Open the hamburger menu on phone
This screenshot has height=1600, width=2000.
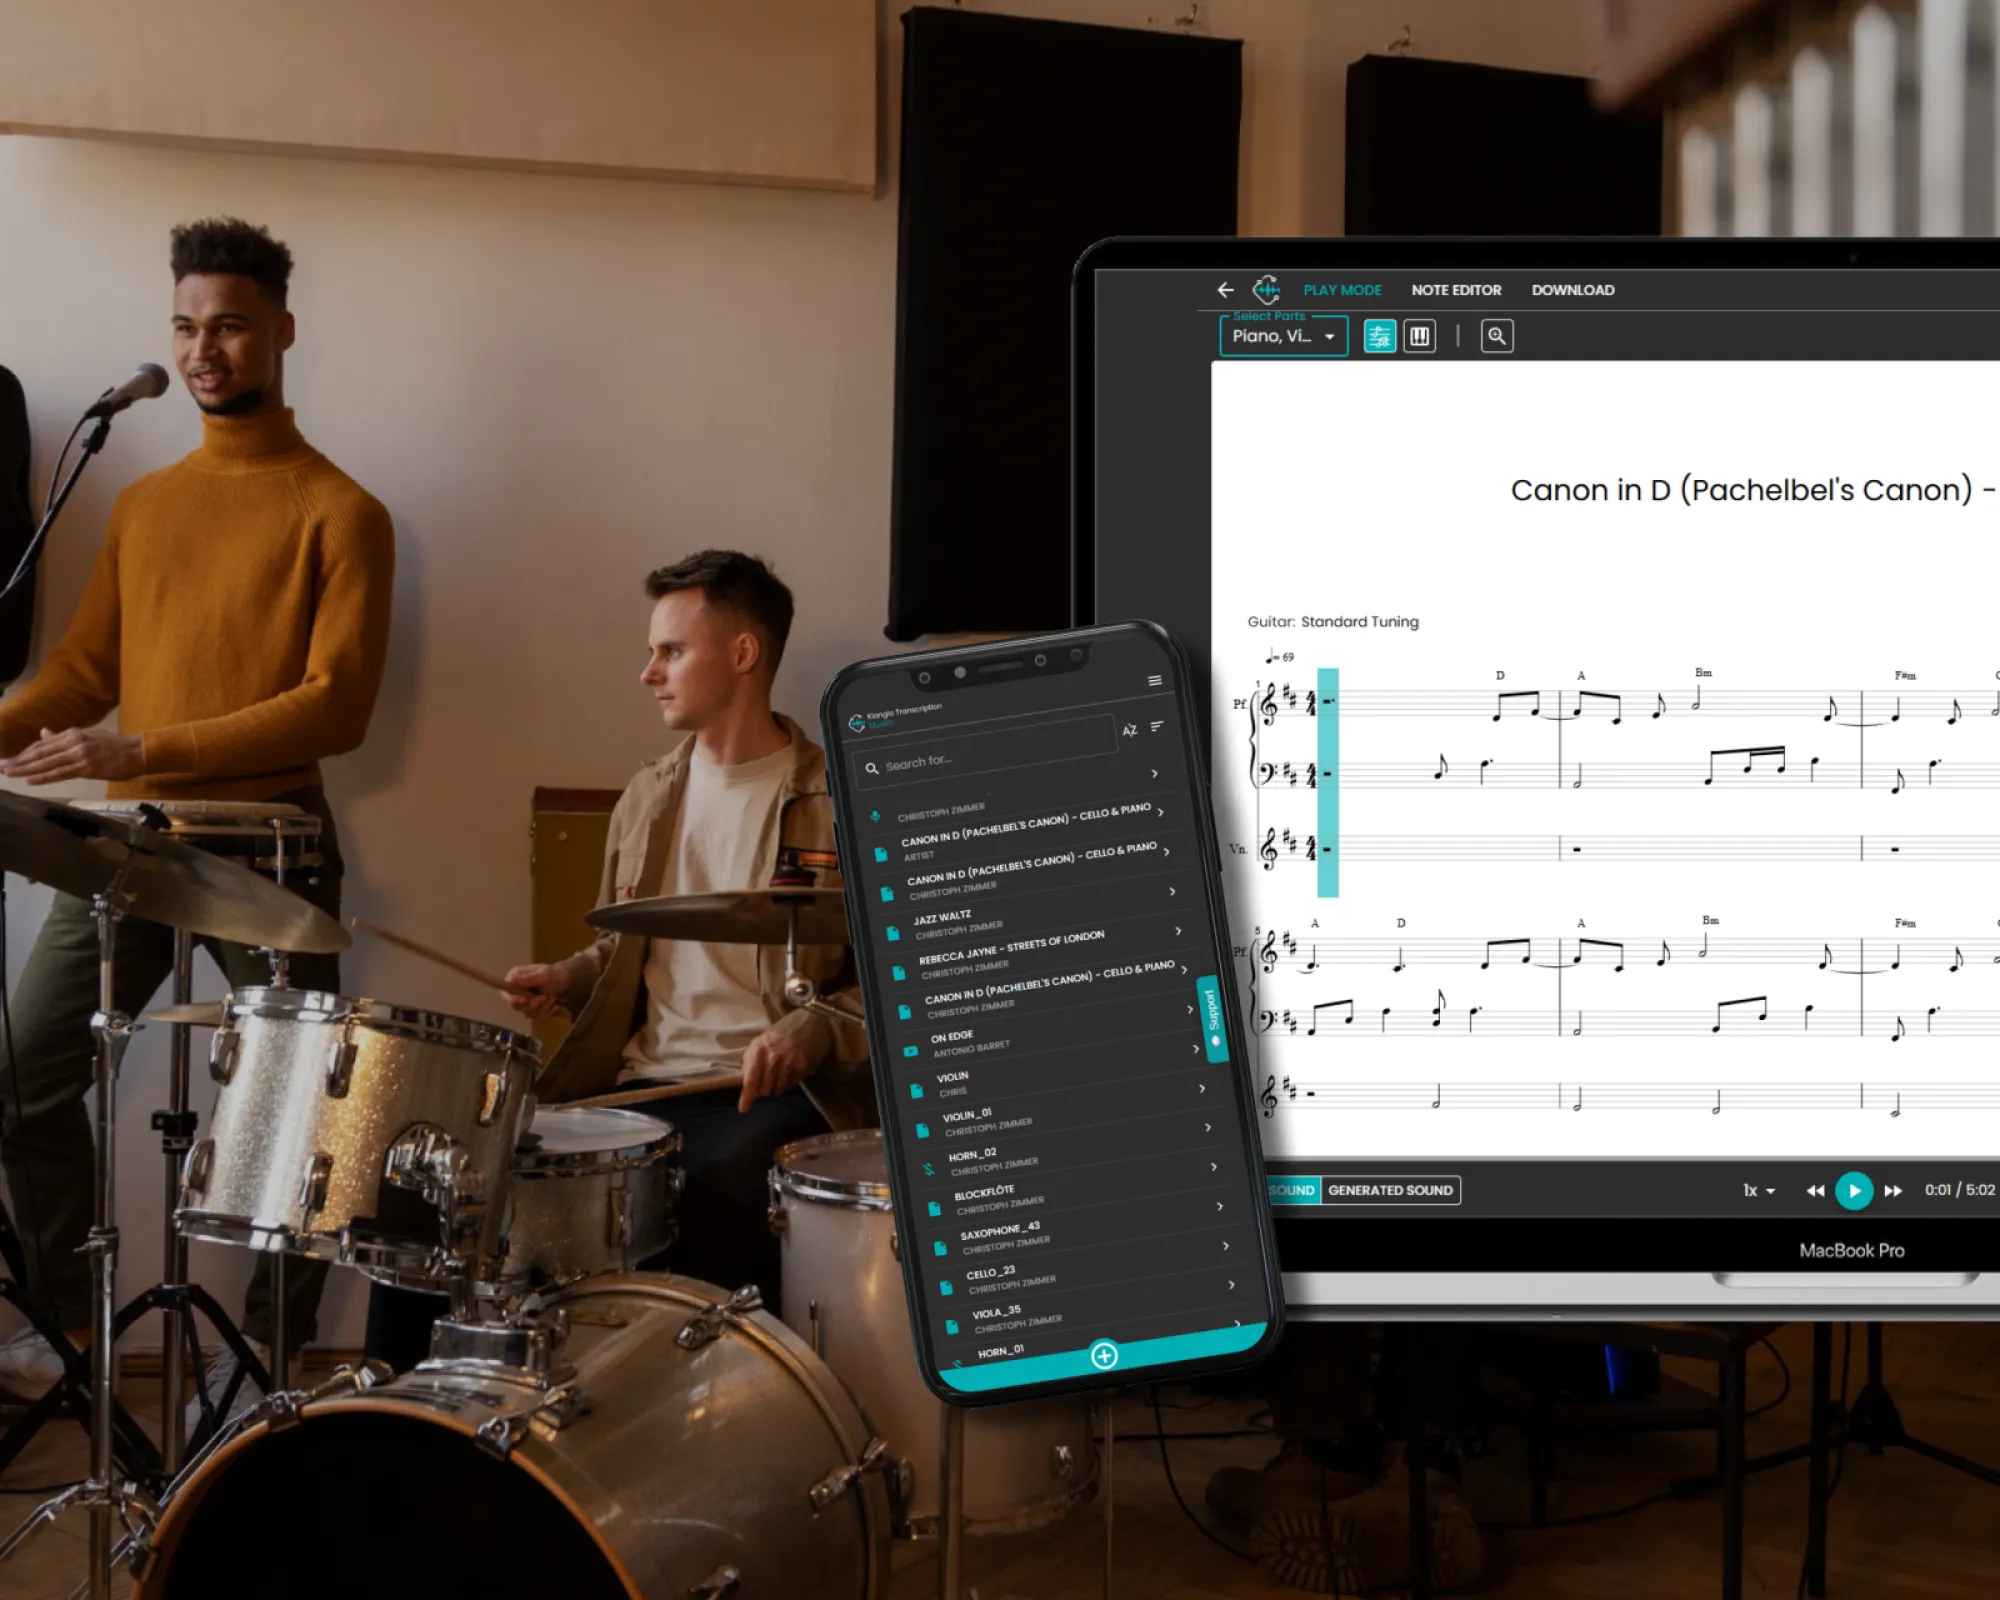coord(1155,680)
